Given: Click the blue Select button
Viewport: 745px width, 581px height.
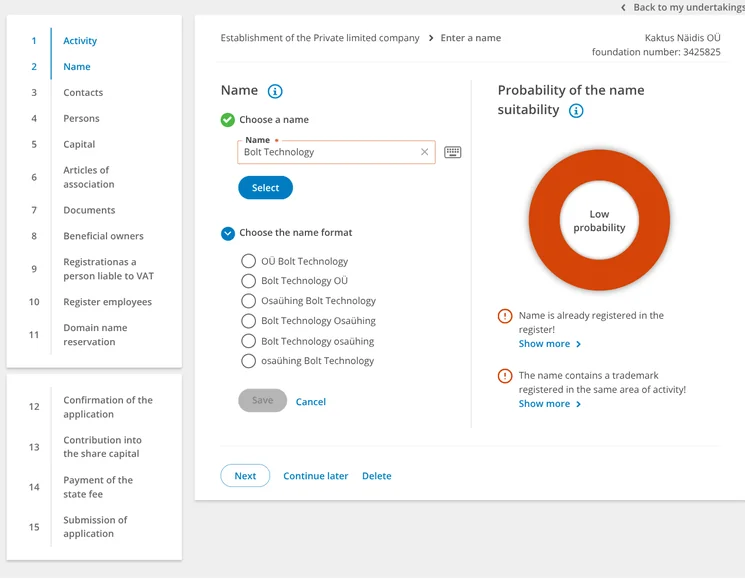Looking at the screenshot, I should pos(265,188).
